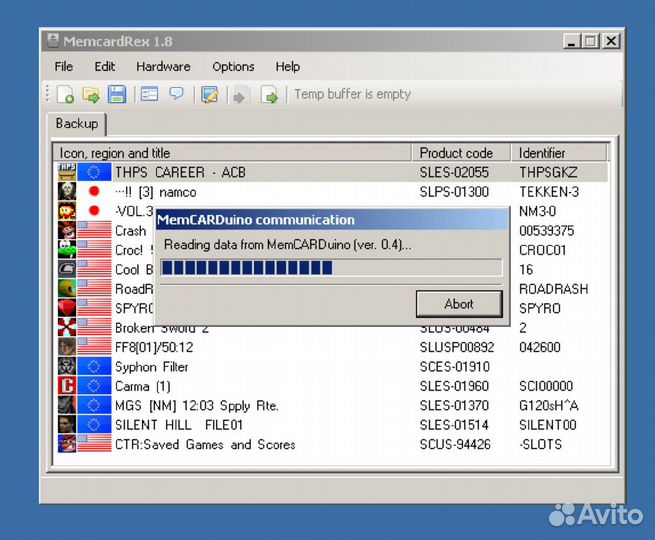Open the Hardware menu
The height and width of the screenshot is (540, 655).
(x=163, y=67)
